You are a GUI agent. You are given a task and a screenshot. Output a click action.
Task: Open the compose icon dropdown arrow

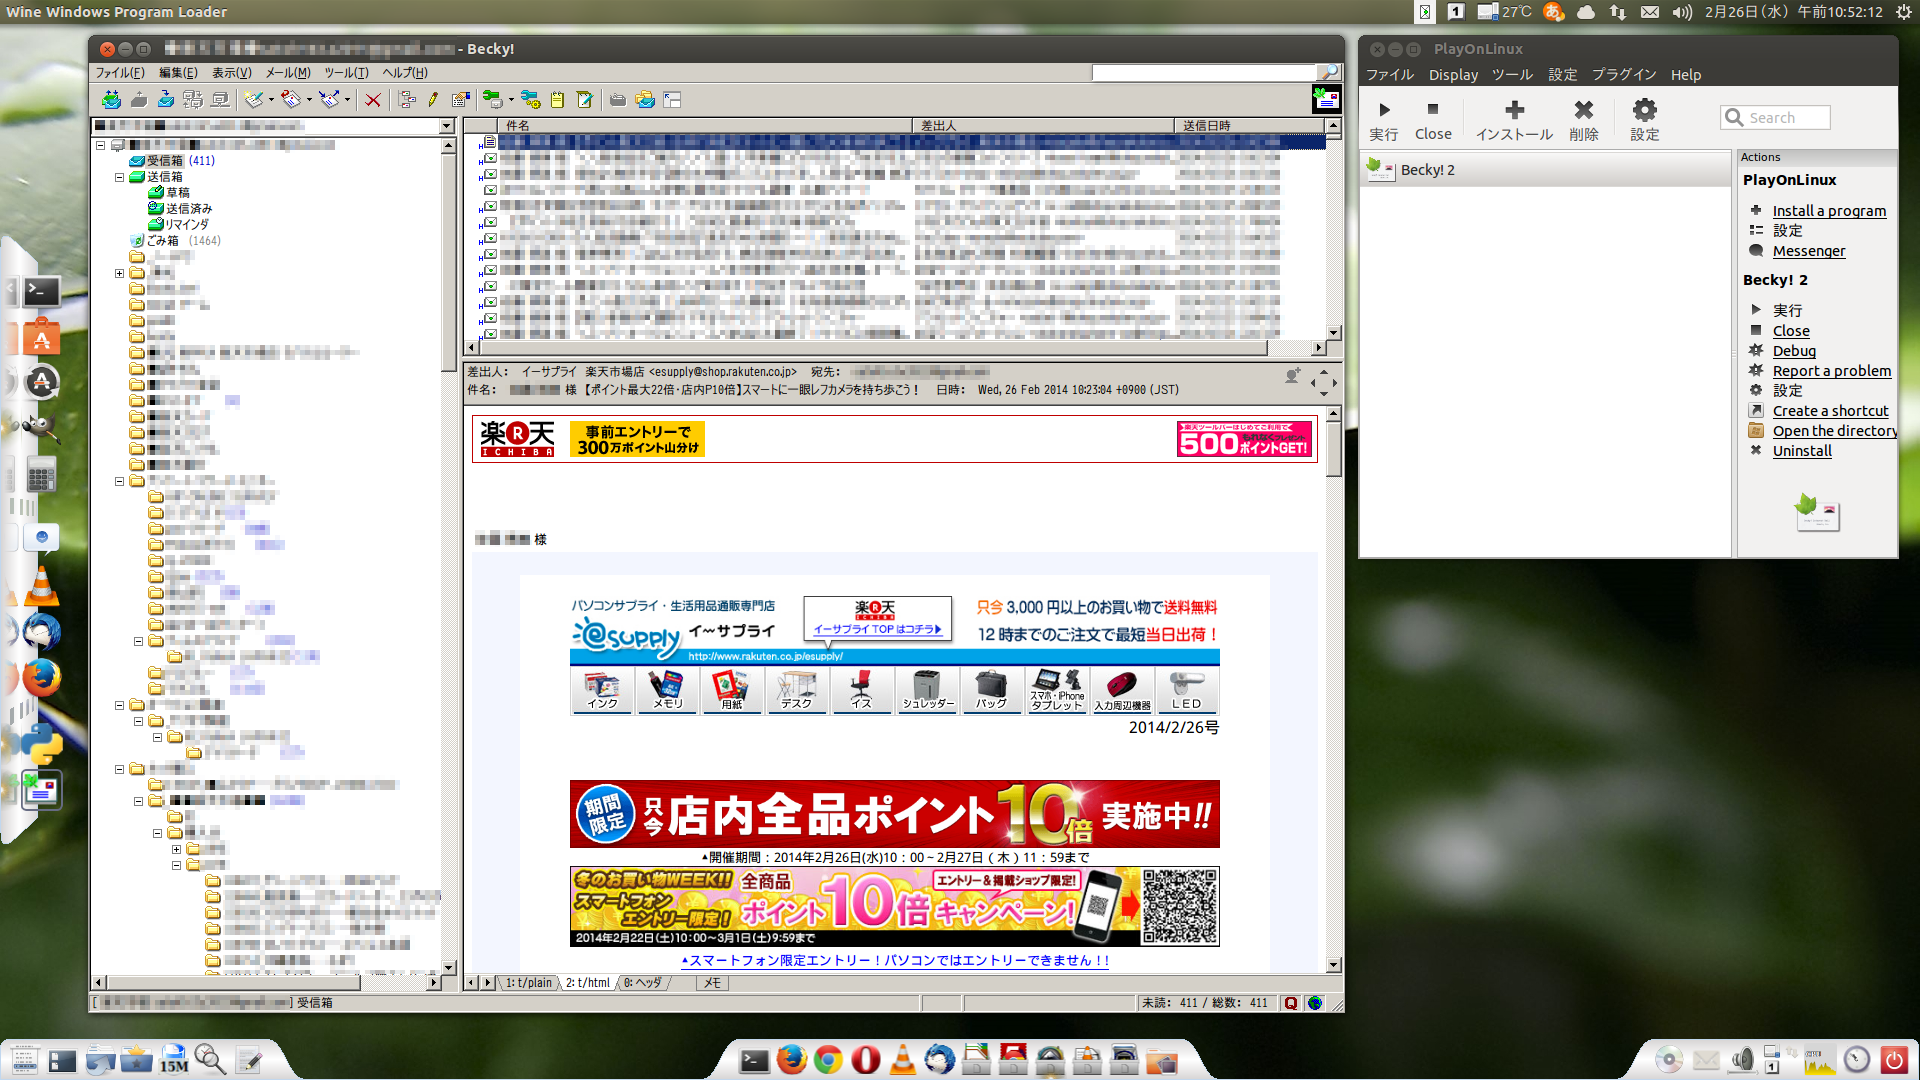(271, 99)
